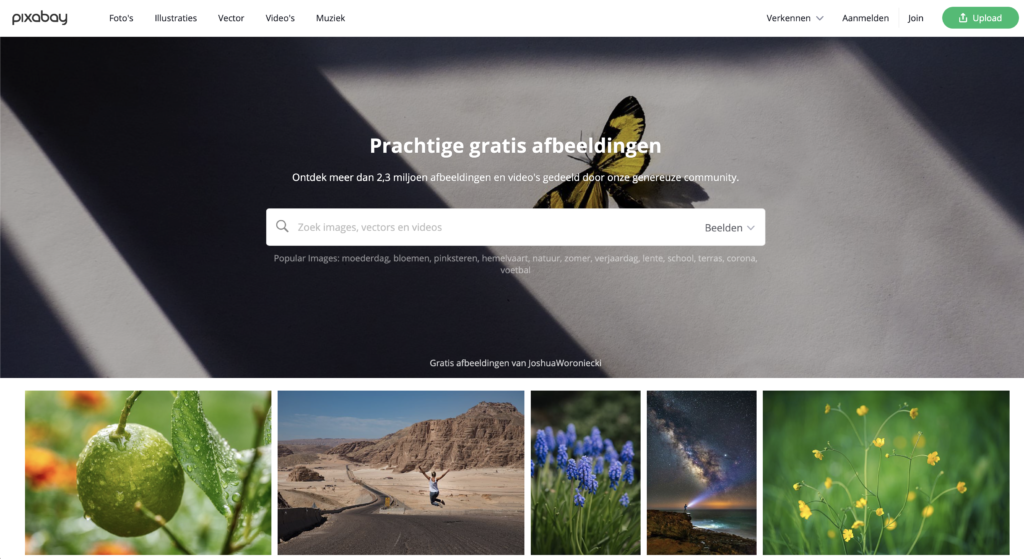Click the Pixabay logo
The width and height of the screenshot is (1024, 559).
click(40, 18)
